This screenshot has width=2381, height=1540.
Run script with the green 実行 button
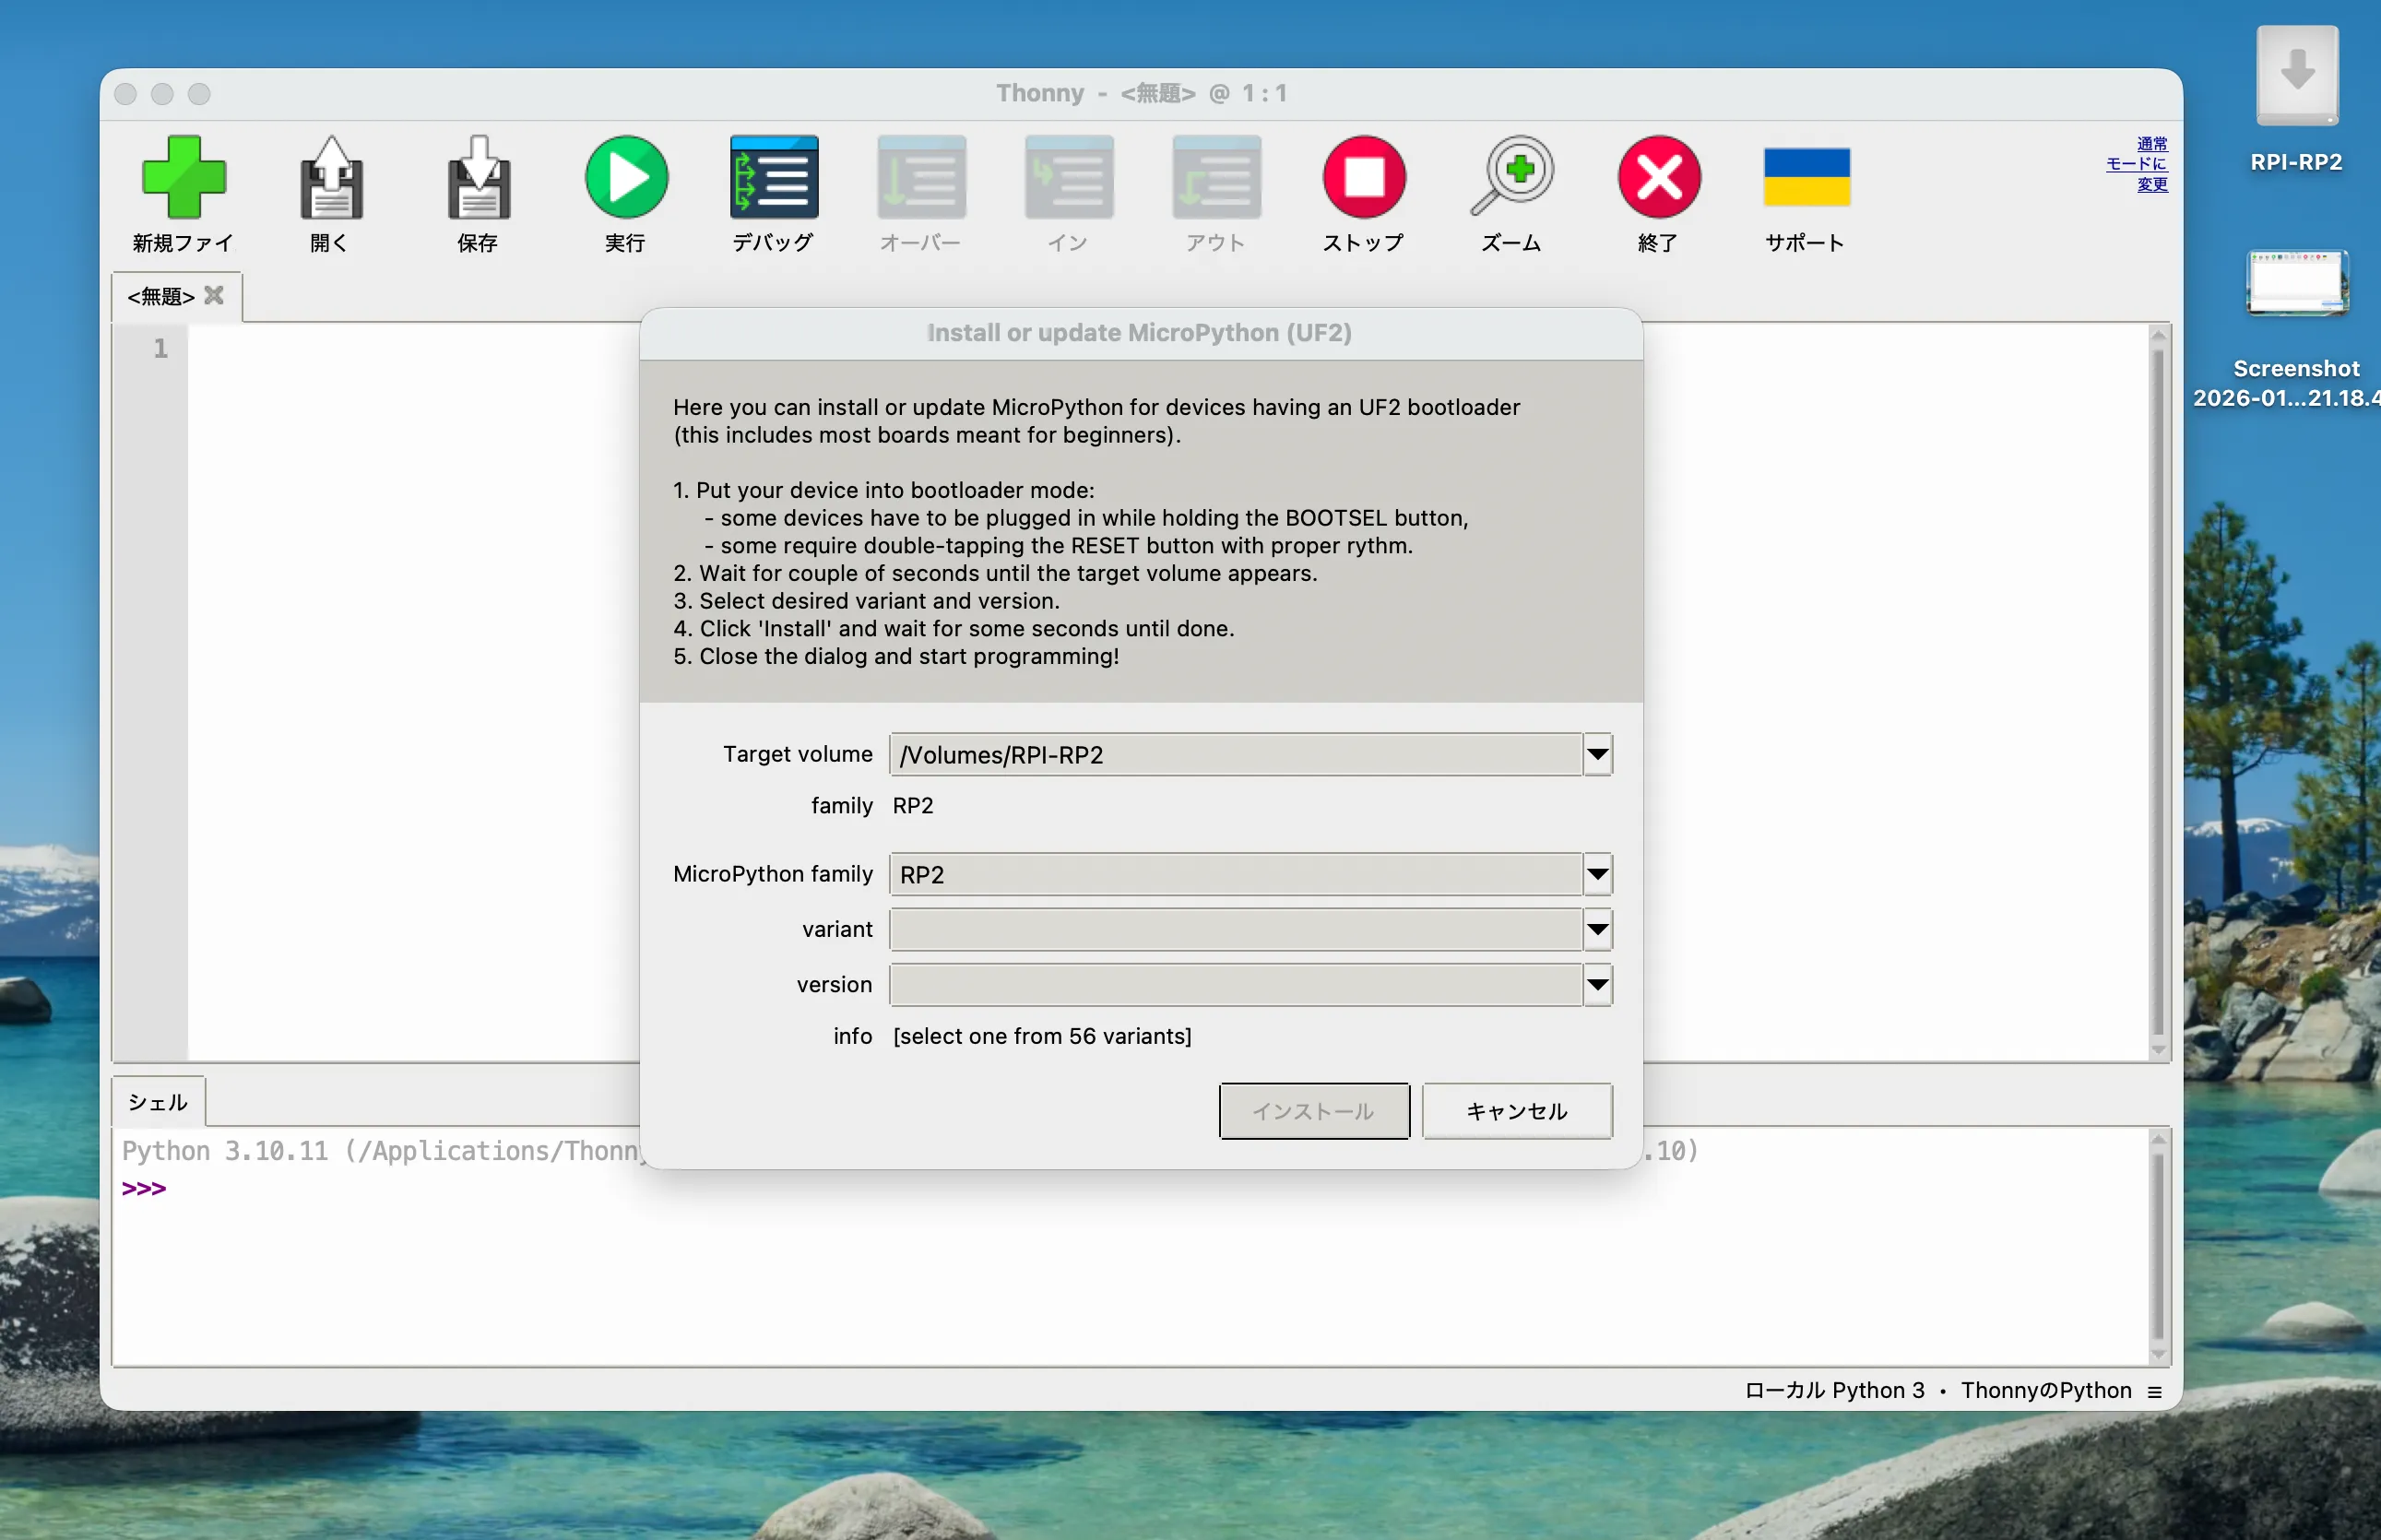(x=626, y=177)
